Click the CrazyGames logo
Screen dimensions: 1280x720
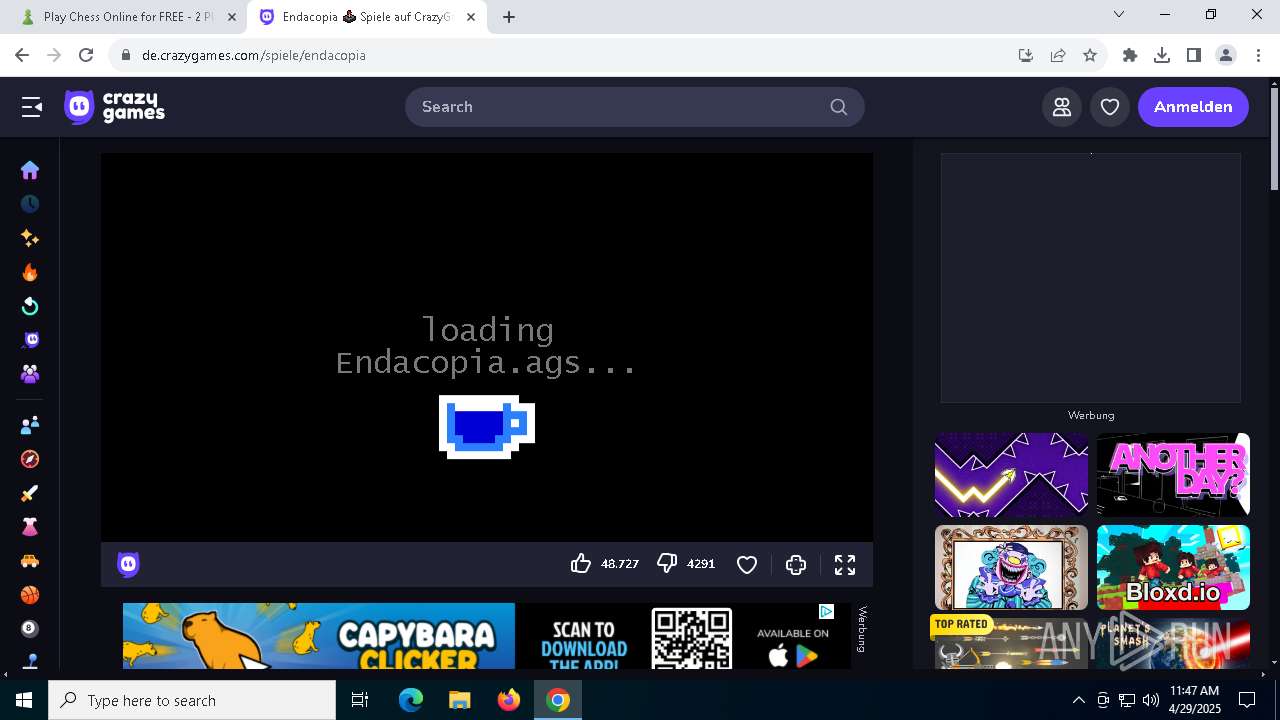pyautogui.click(x=114, y=107)
